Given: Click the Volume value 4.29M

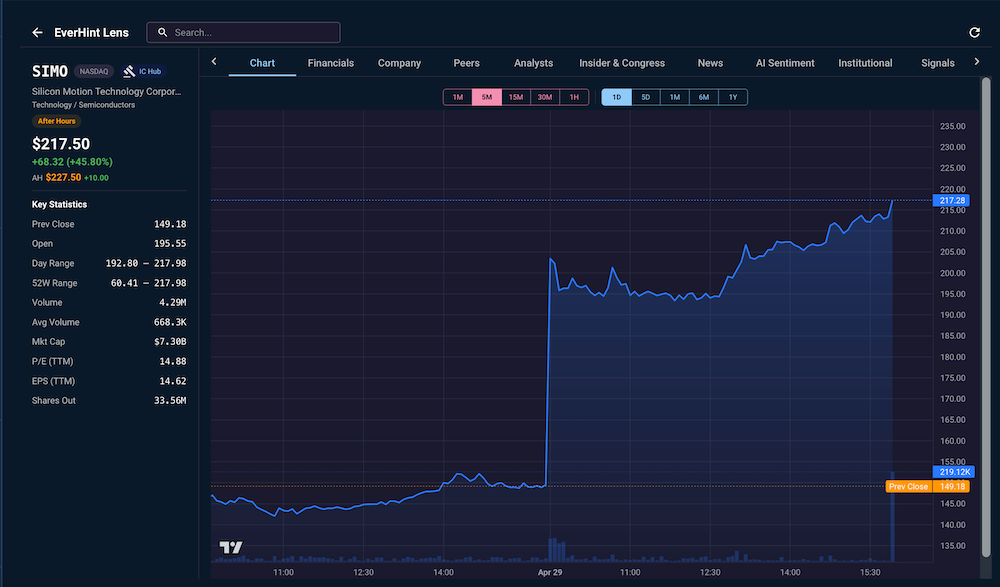Looking at the screenshot, I should pyautogui.click(x=173, y=302).
